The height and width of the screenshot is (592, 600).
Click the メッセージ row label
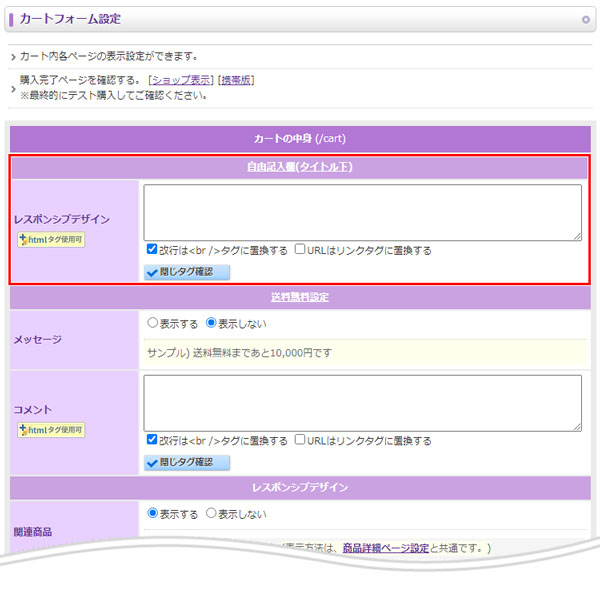click(38, 339)
